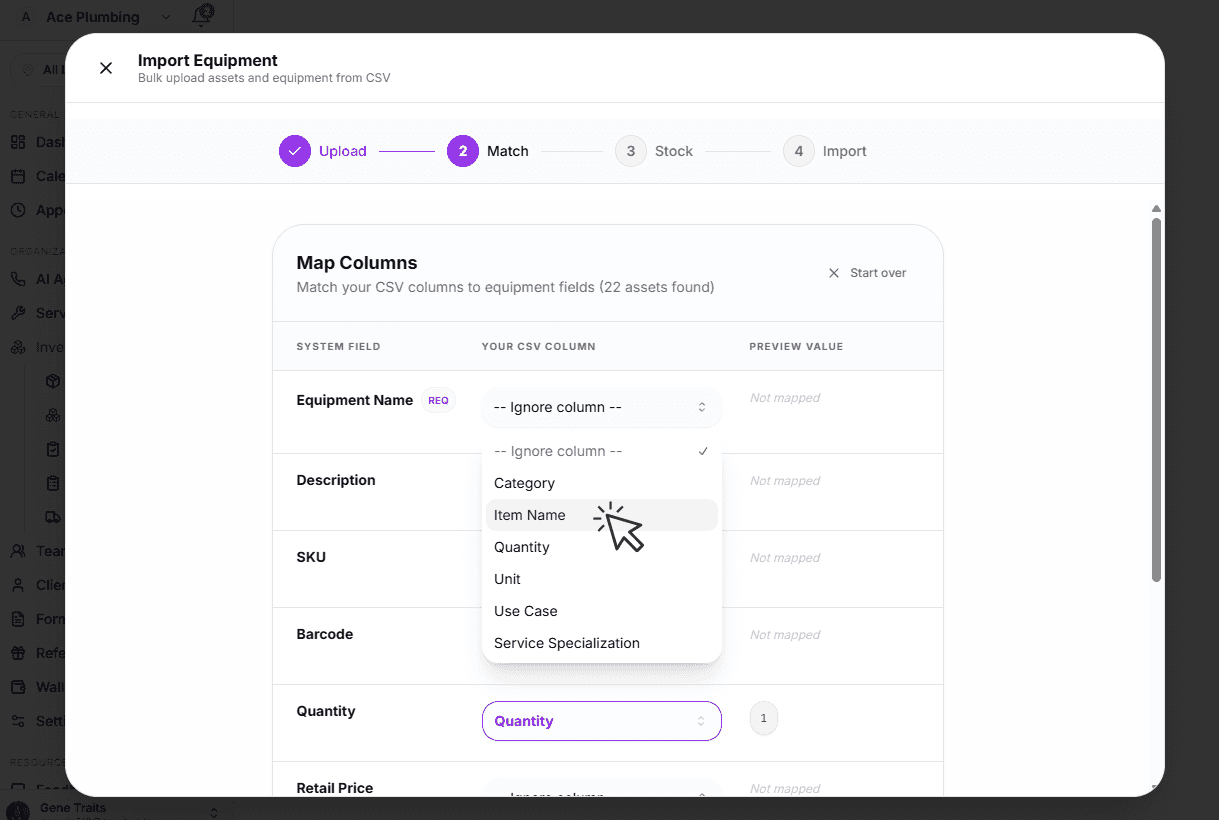Viewport: 1219px width, 820px height.
Task: Click the Import Equipment dialog title
Action: (x=208, y=60)
